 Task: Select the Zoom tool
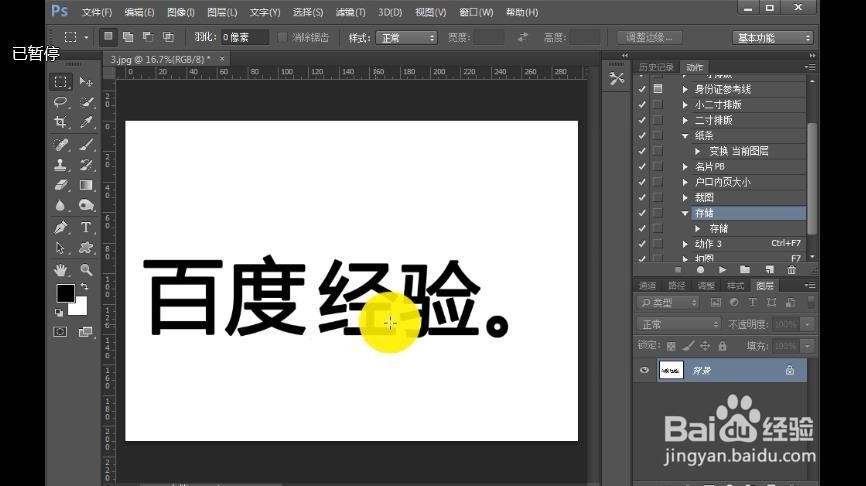tap(86, 270)
